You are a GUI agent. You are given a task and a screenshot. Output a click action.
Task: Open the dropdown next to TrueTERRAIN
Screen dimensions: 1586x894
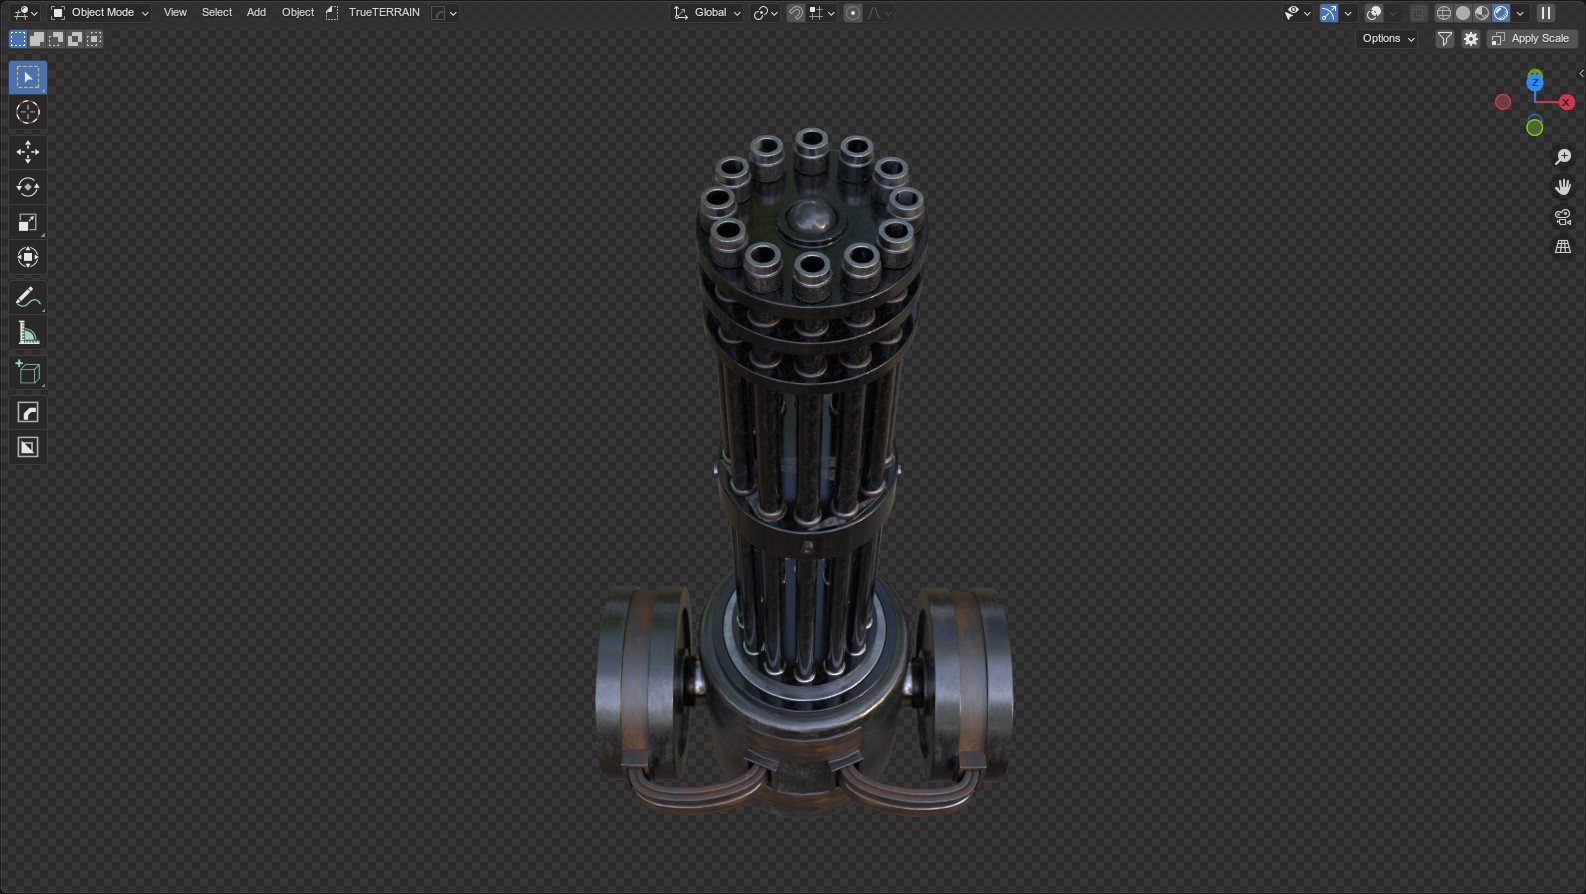(444, 13)
